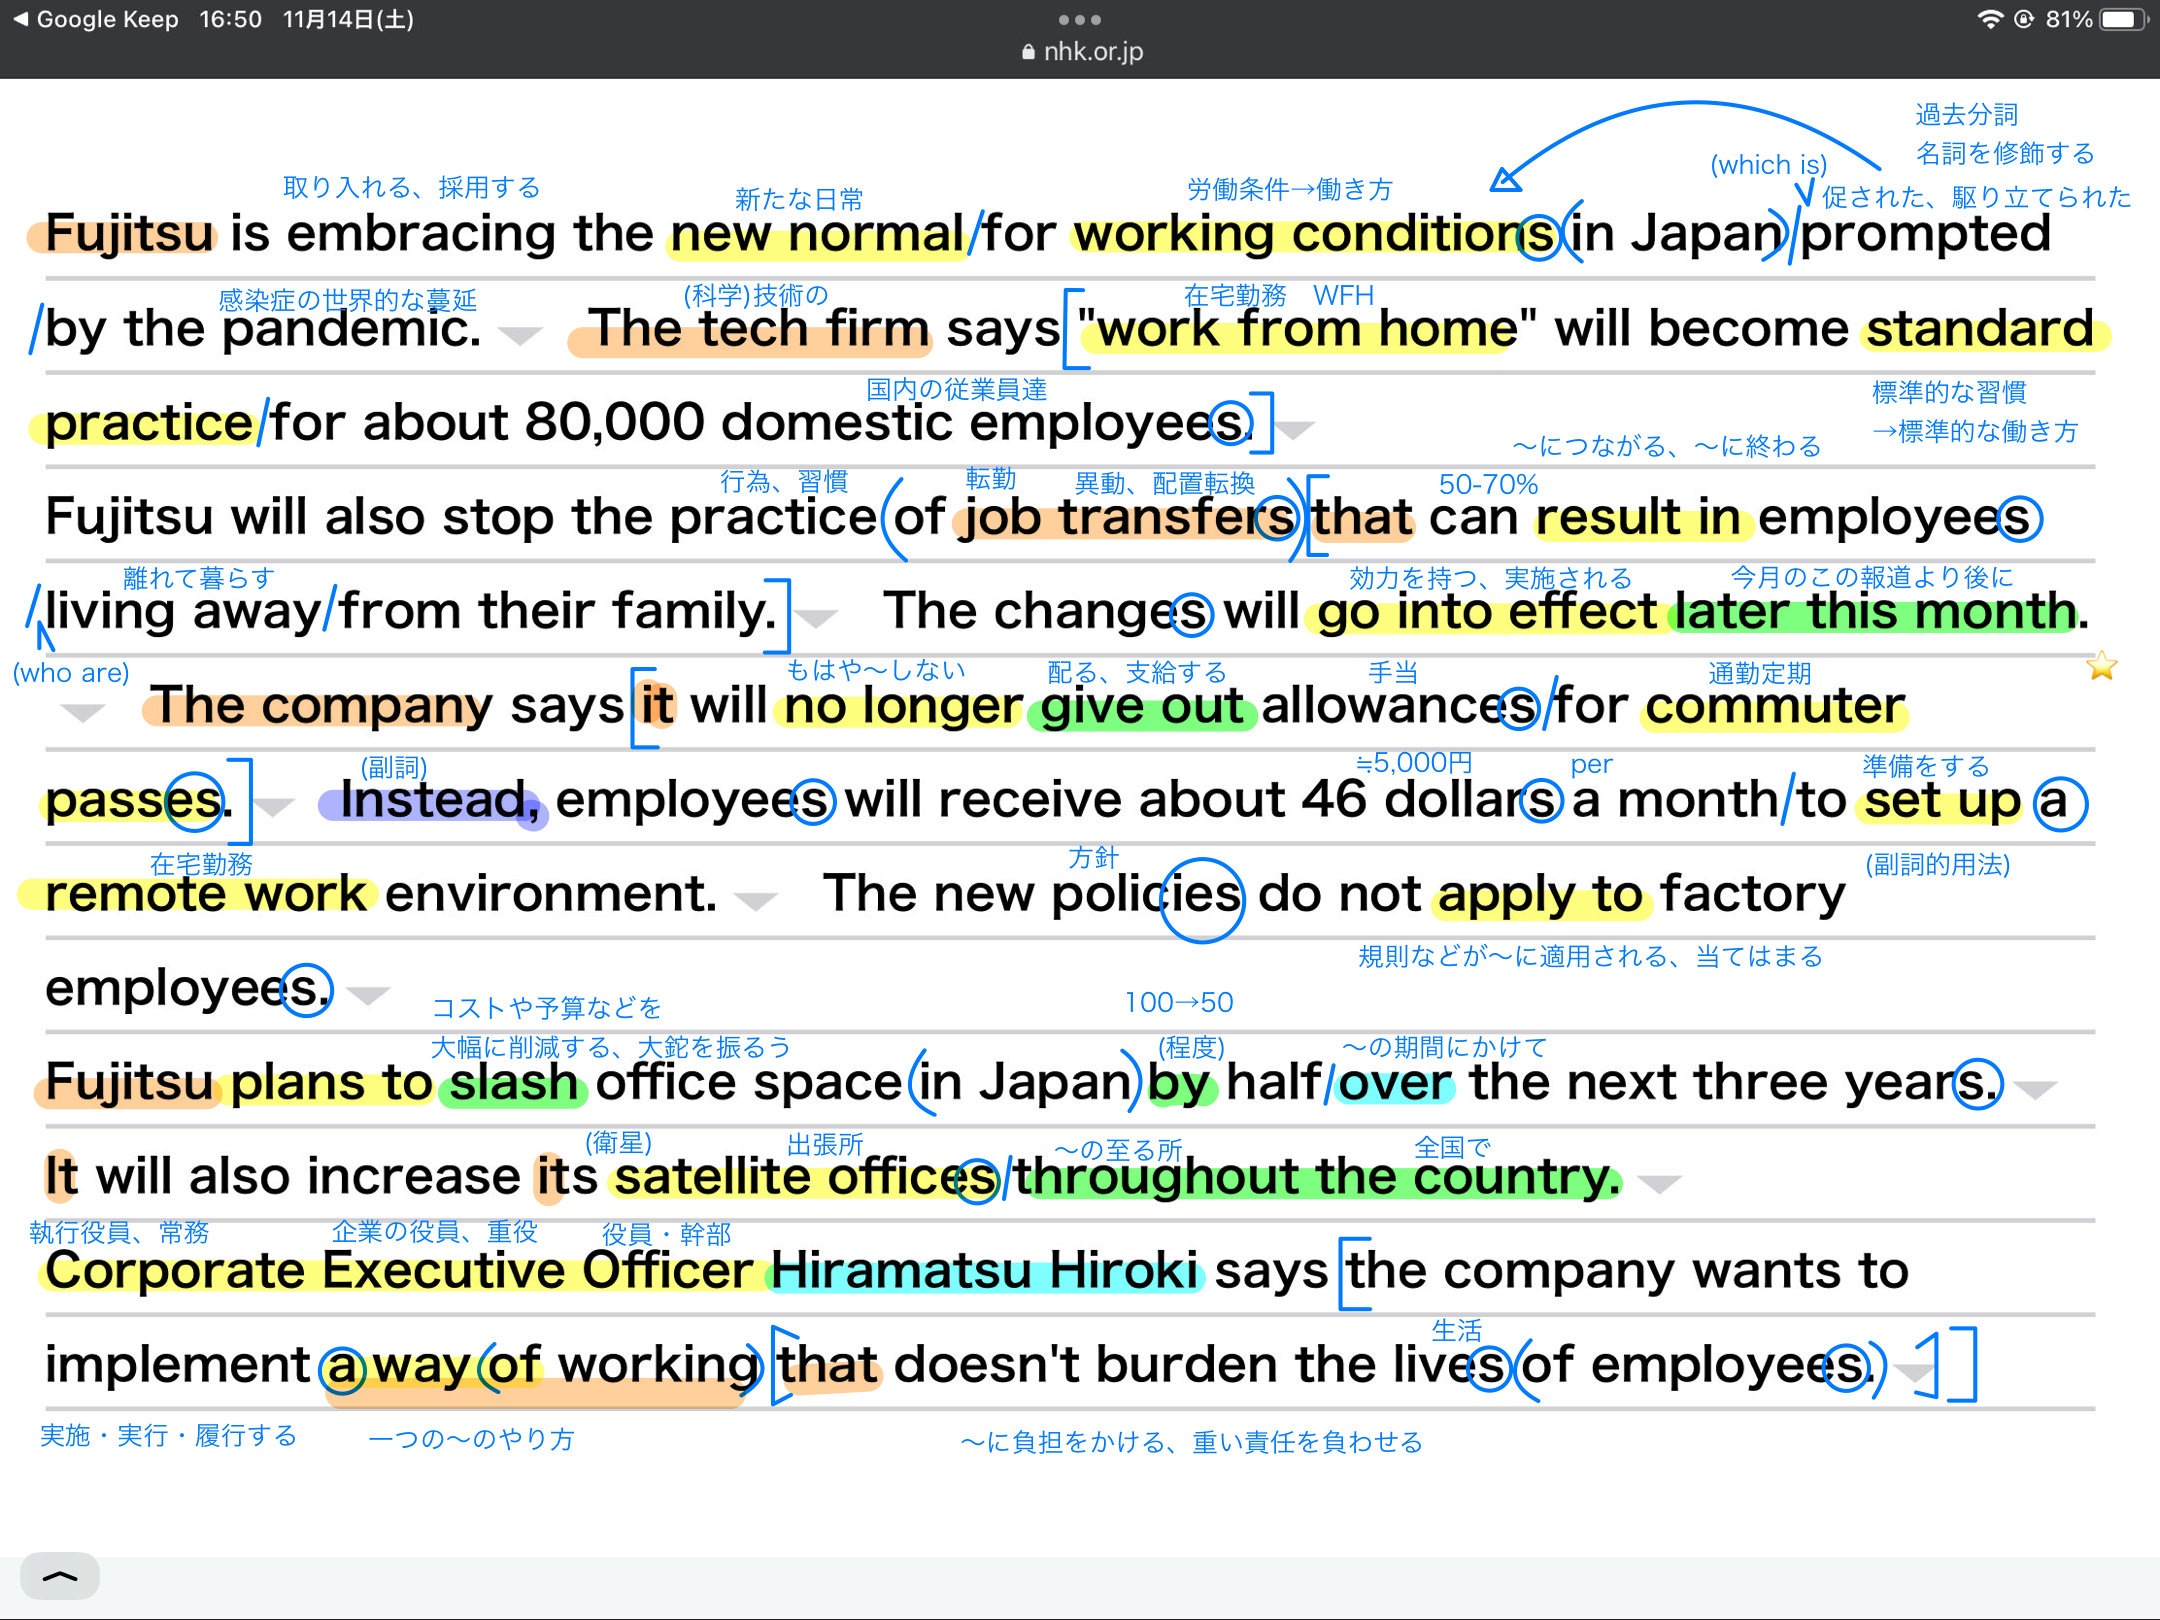Viewport: 2160px width, 1620px height.
Task: Tap the orientation lock status icon
Action: pos(2025,19)
